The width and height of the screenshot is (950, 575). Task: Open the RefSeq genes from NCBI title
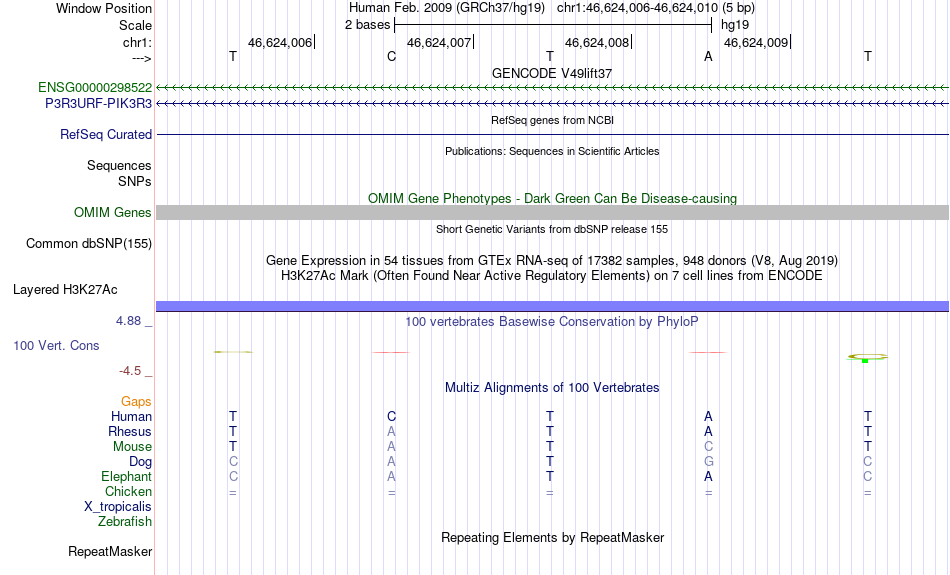tap(553, 120)
